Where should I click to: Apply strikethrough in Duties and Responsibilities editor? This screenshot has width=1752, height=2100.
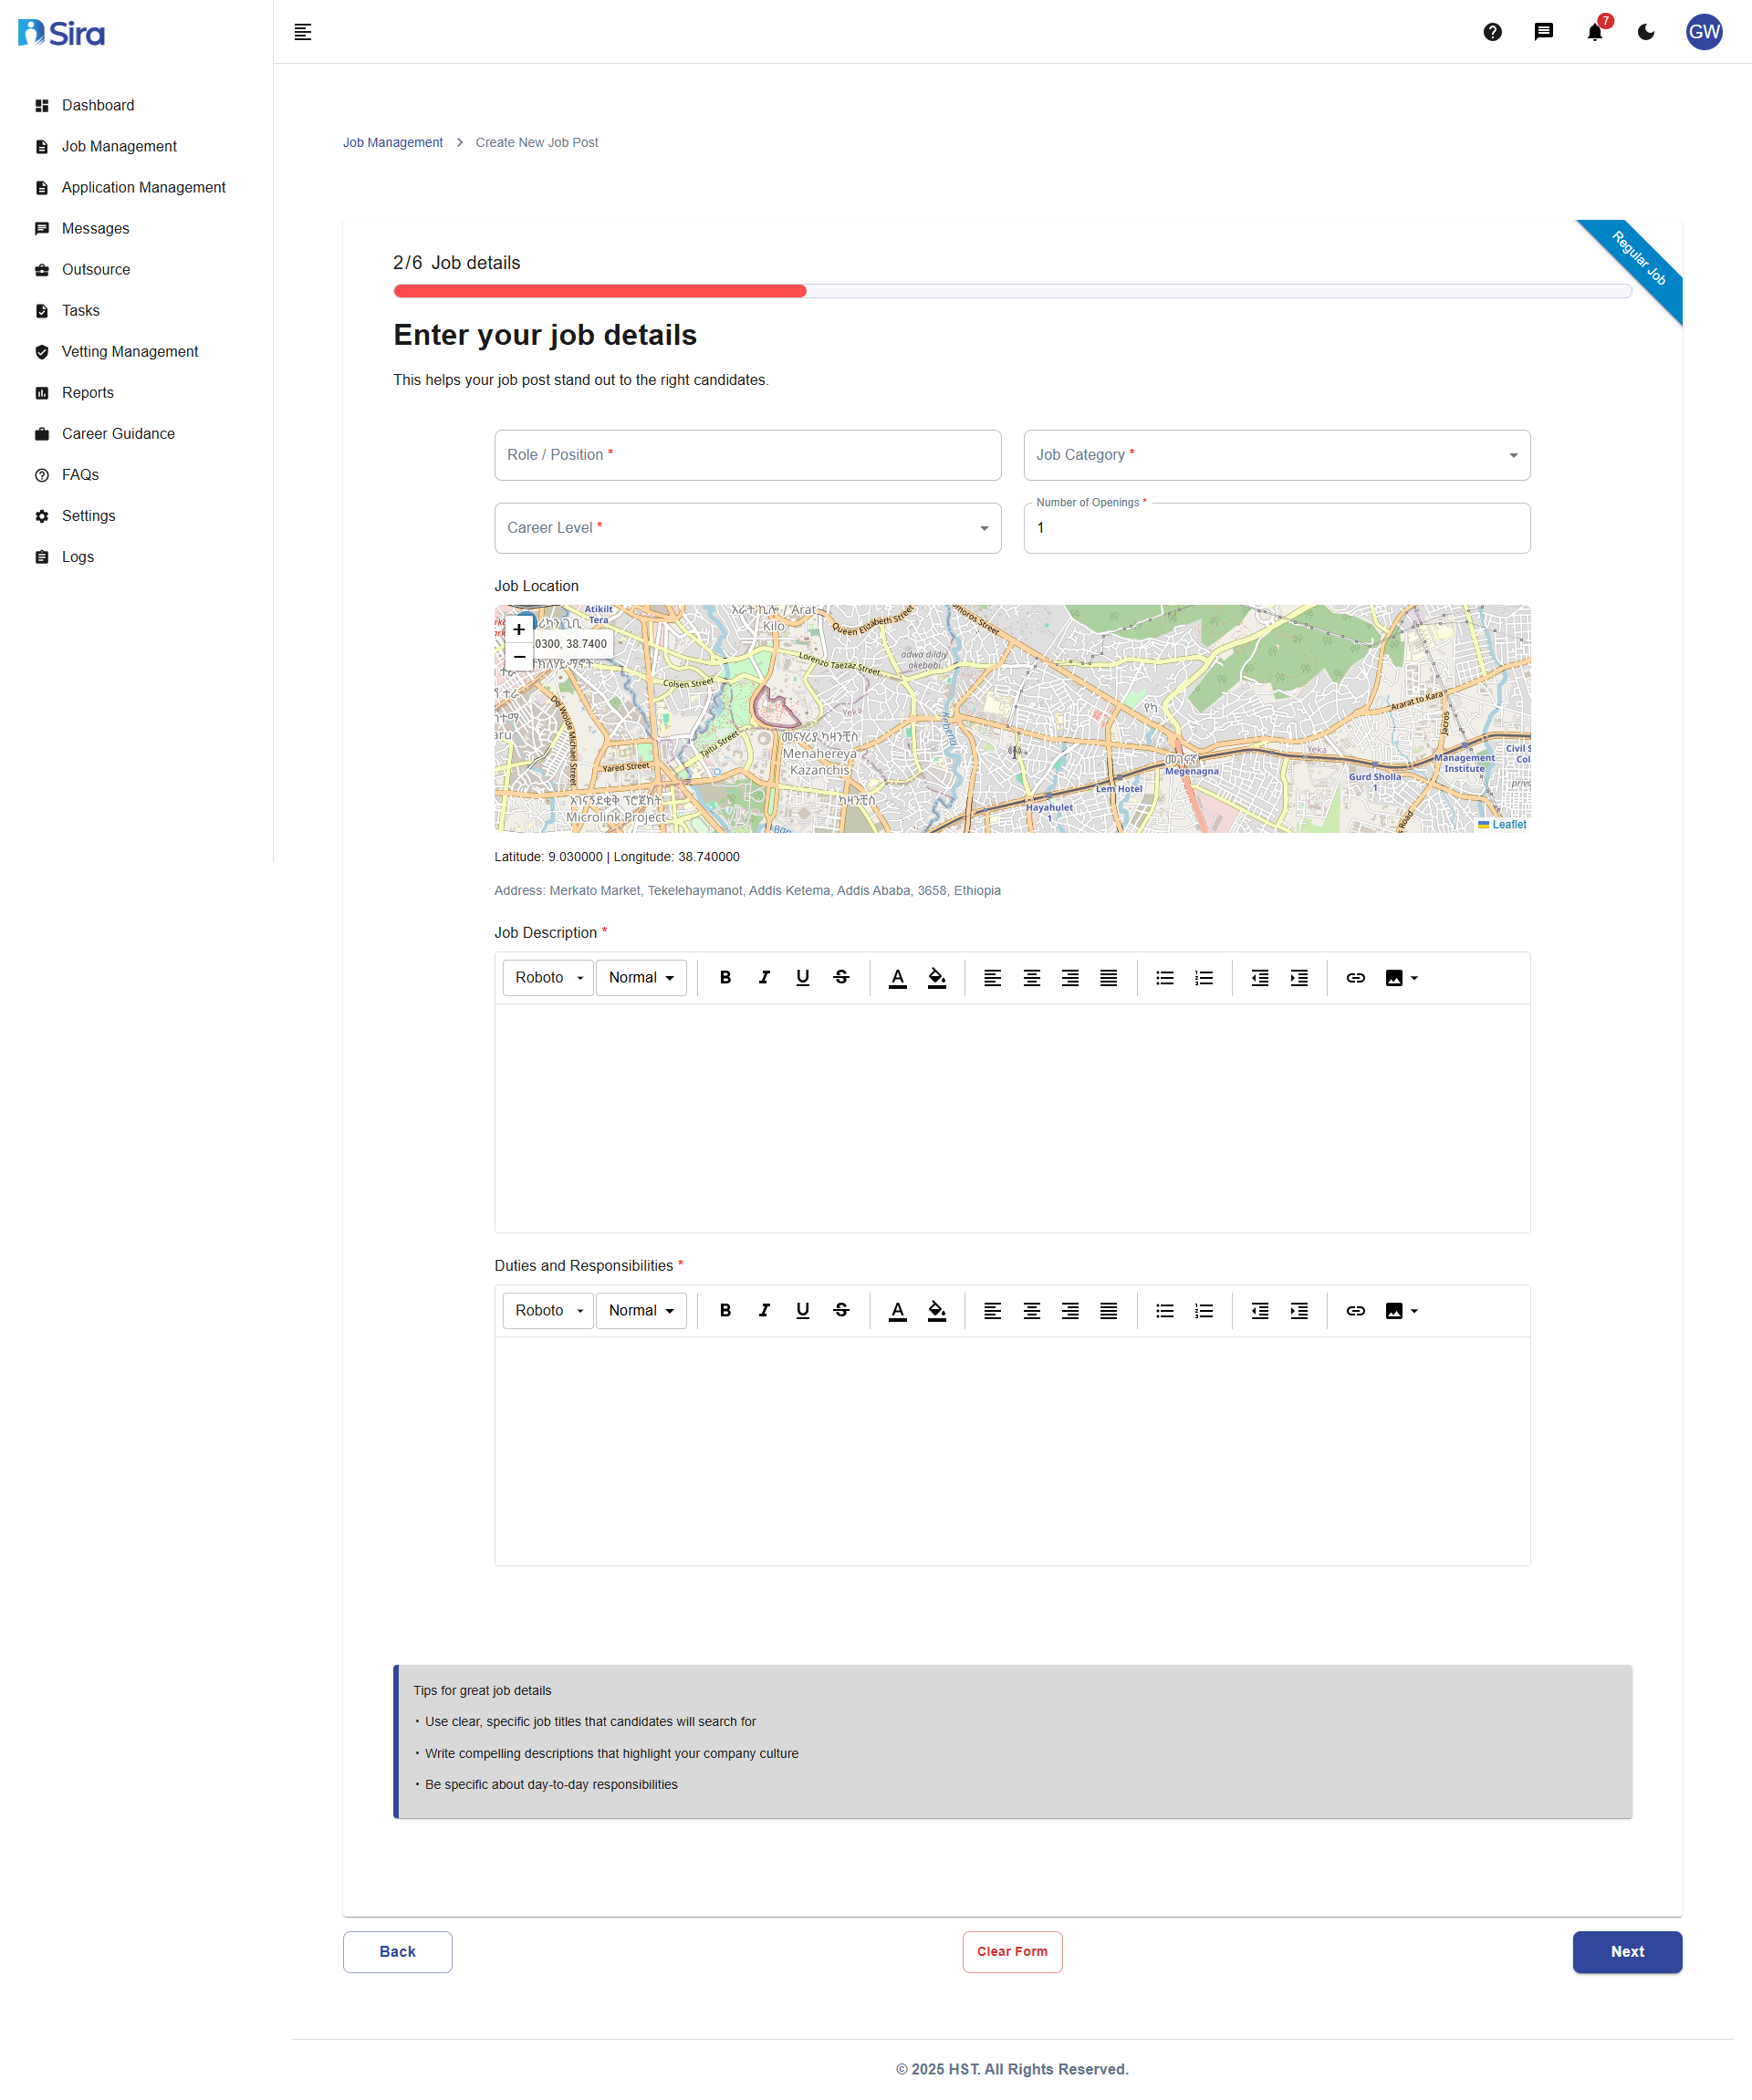pos(841,1310)
